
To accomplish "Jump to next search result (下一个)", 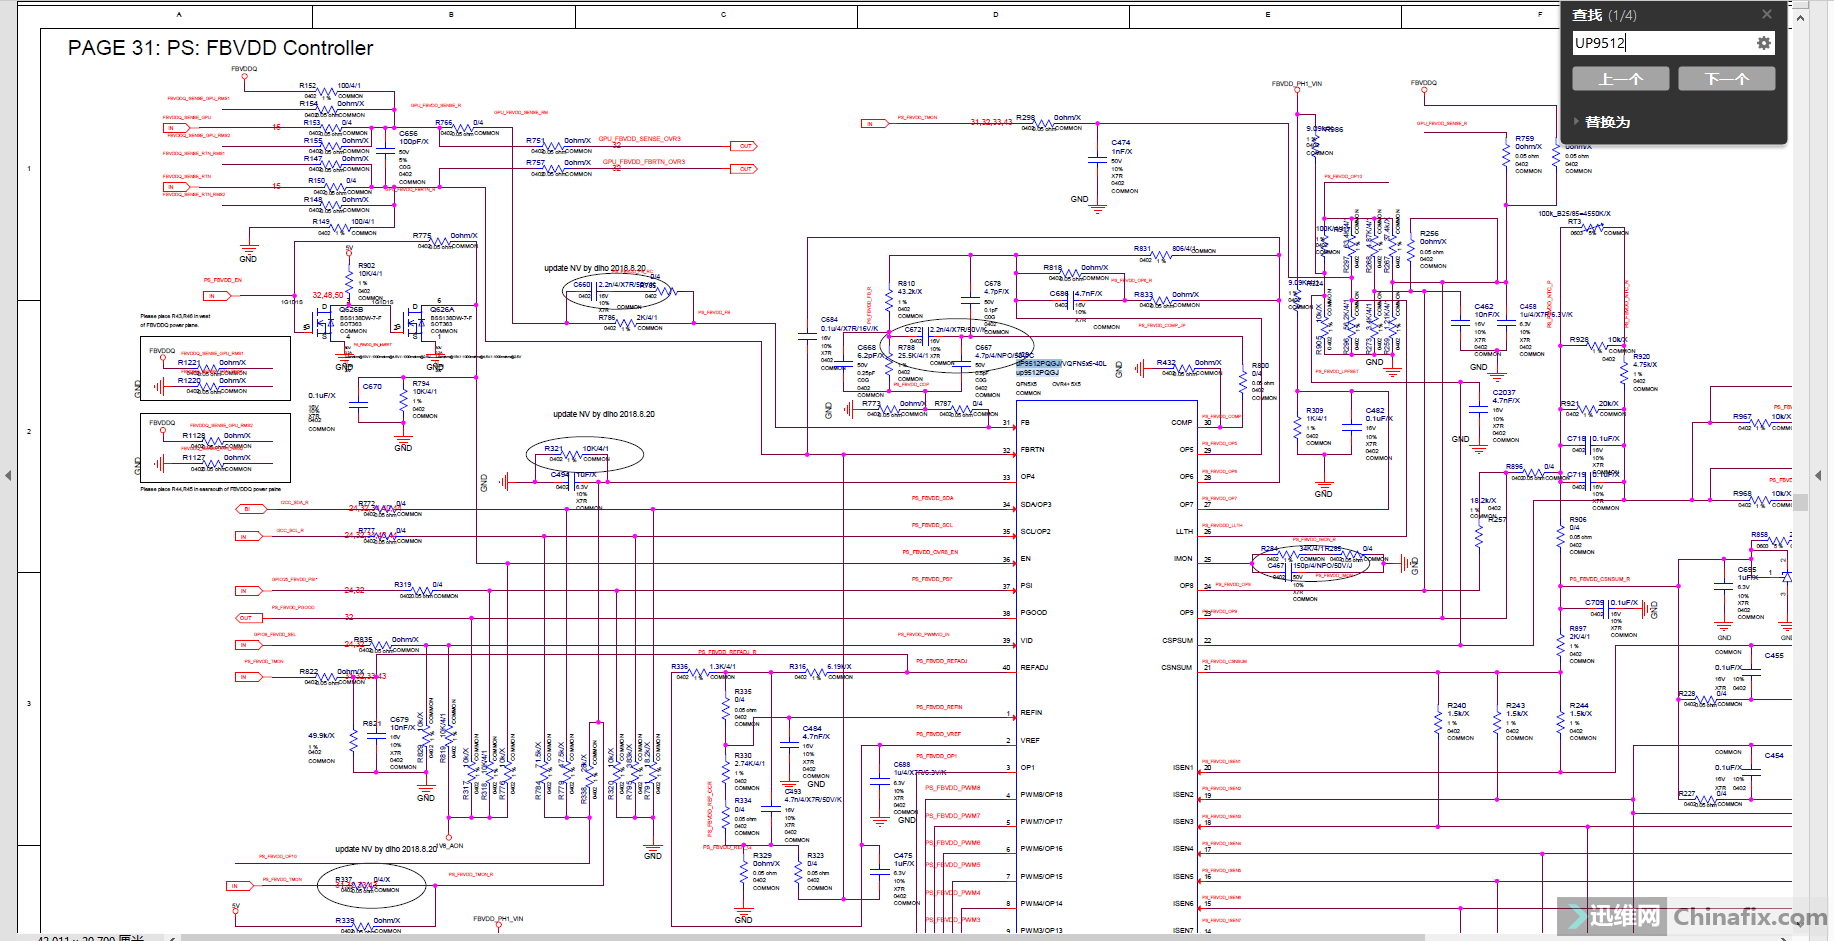I will pyautogui.click(x=1726, y=79).
